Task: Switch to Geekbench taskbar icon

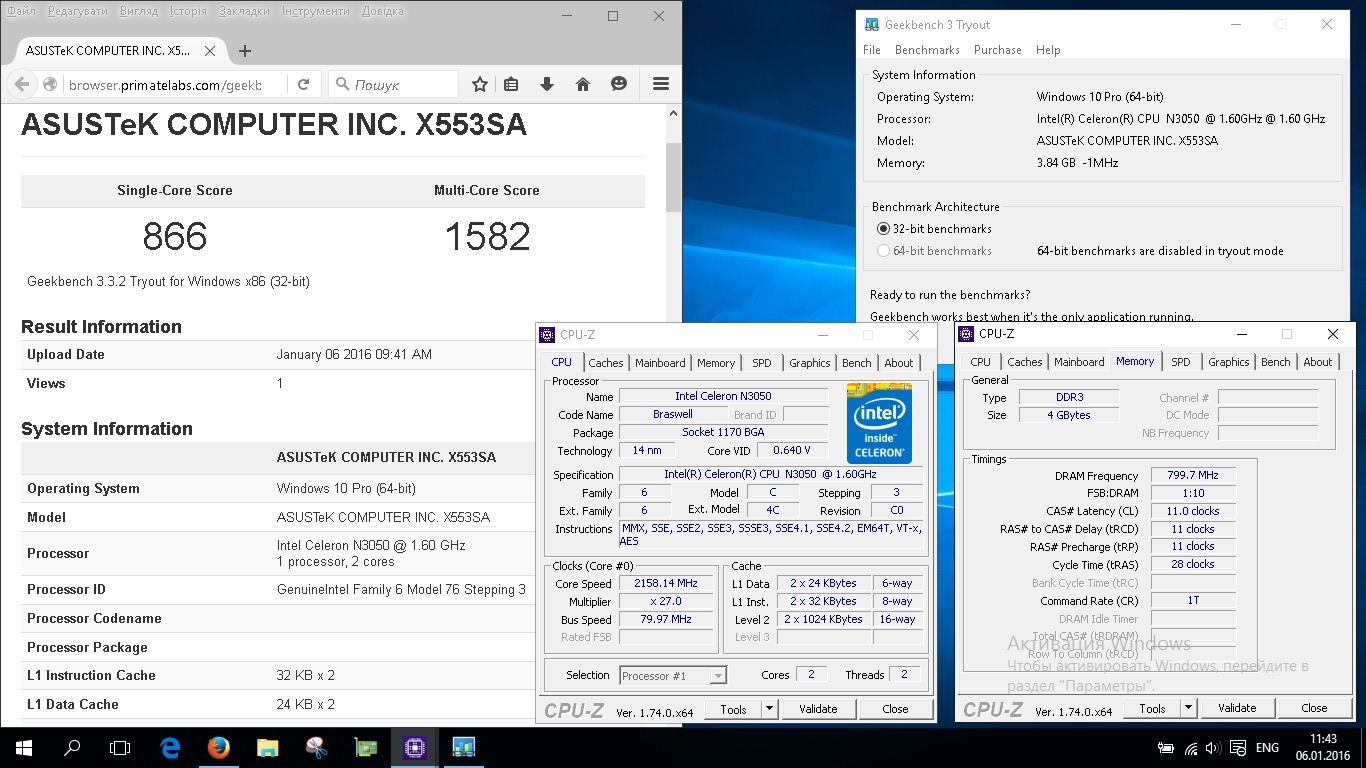Action: click(x=463, y=747)
